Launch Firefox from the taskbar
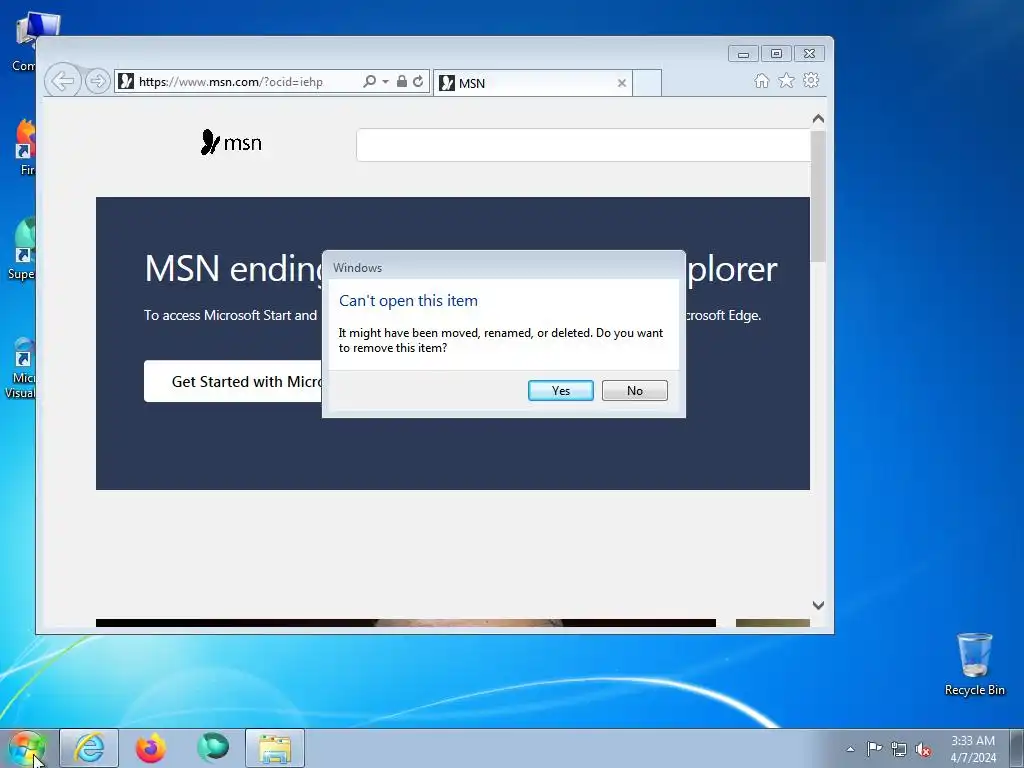The image size is (1024, 768). click(151, 748)
